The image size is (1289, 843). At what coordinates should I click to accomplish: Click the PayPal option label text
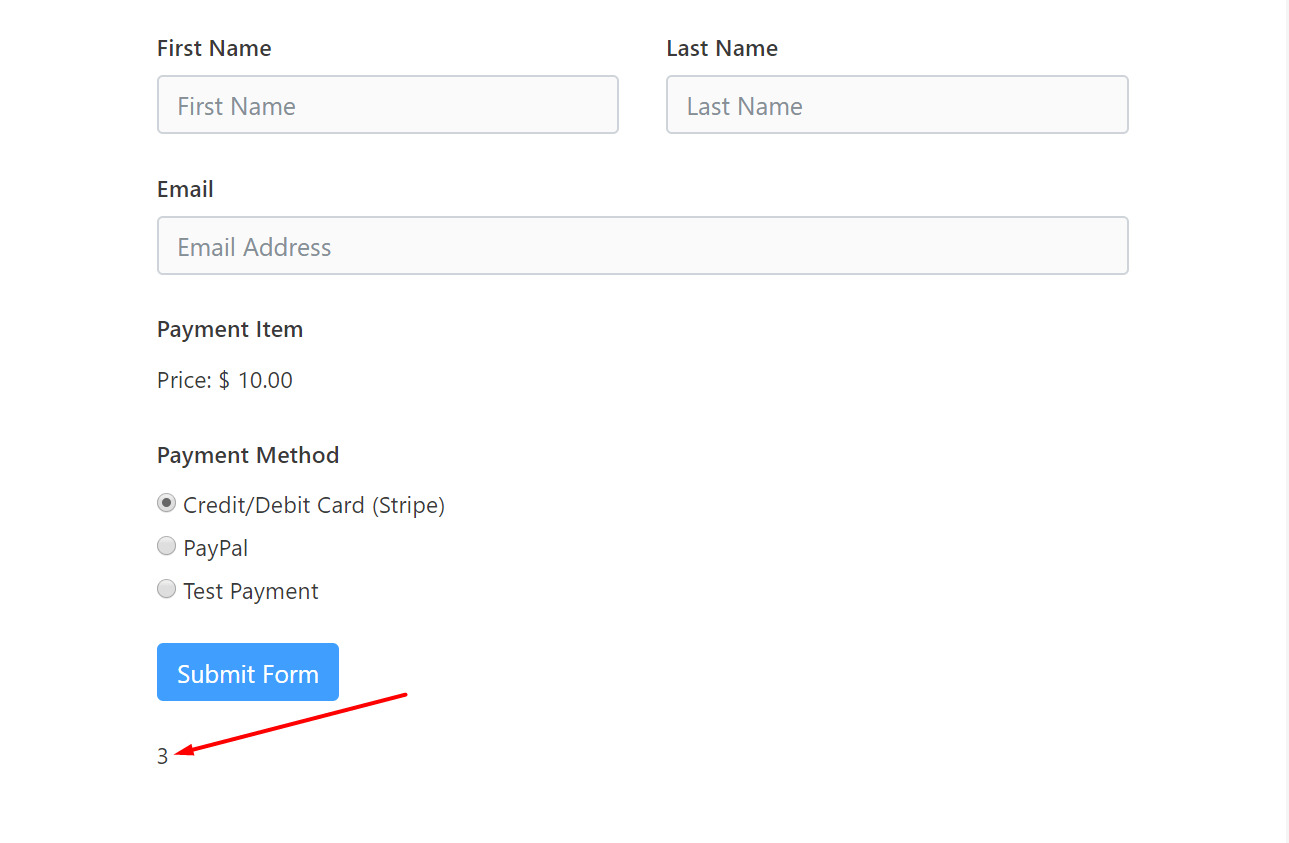(x=215, y=547)
